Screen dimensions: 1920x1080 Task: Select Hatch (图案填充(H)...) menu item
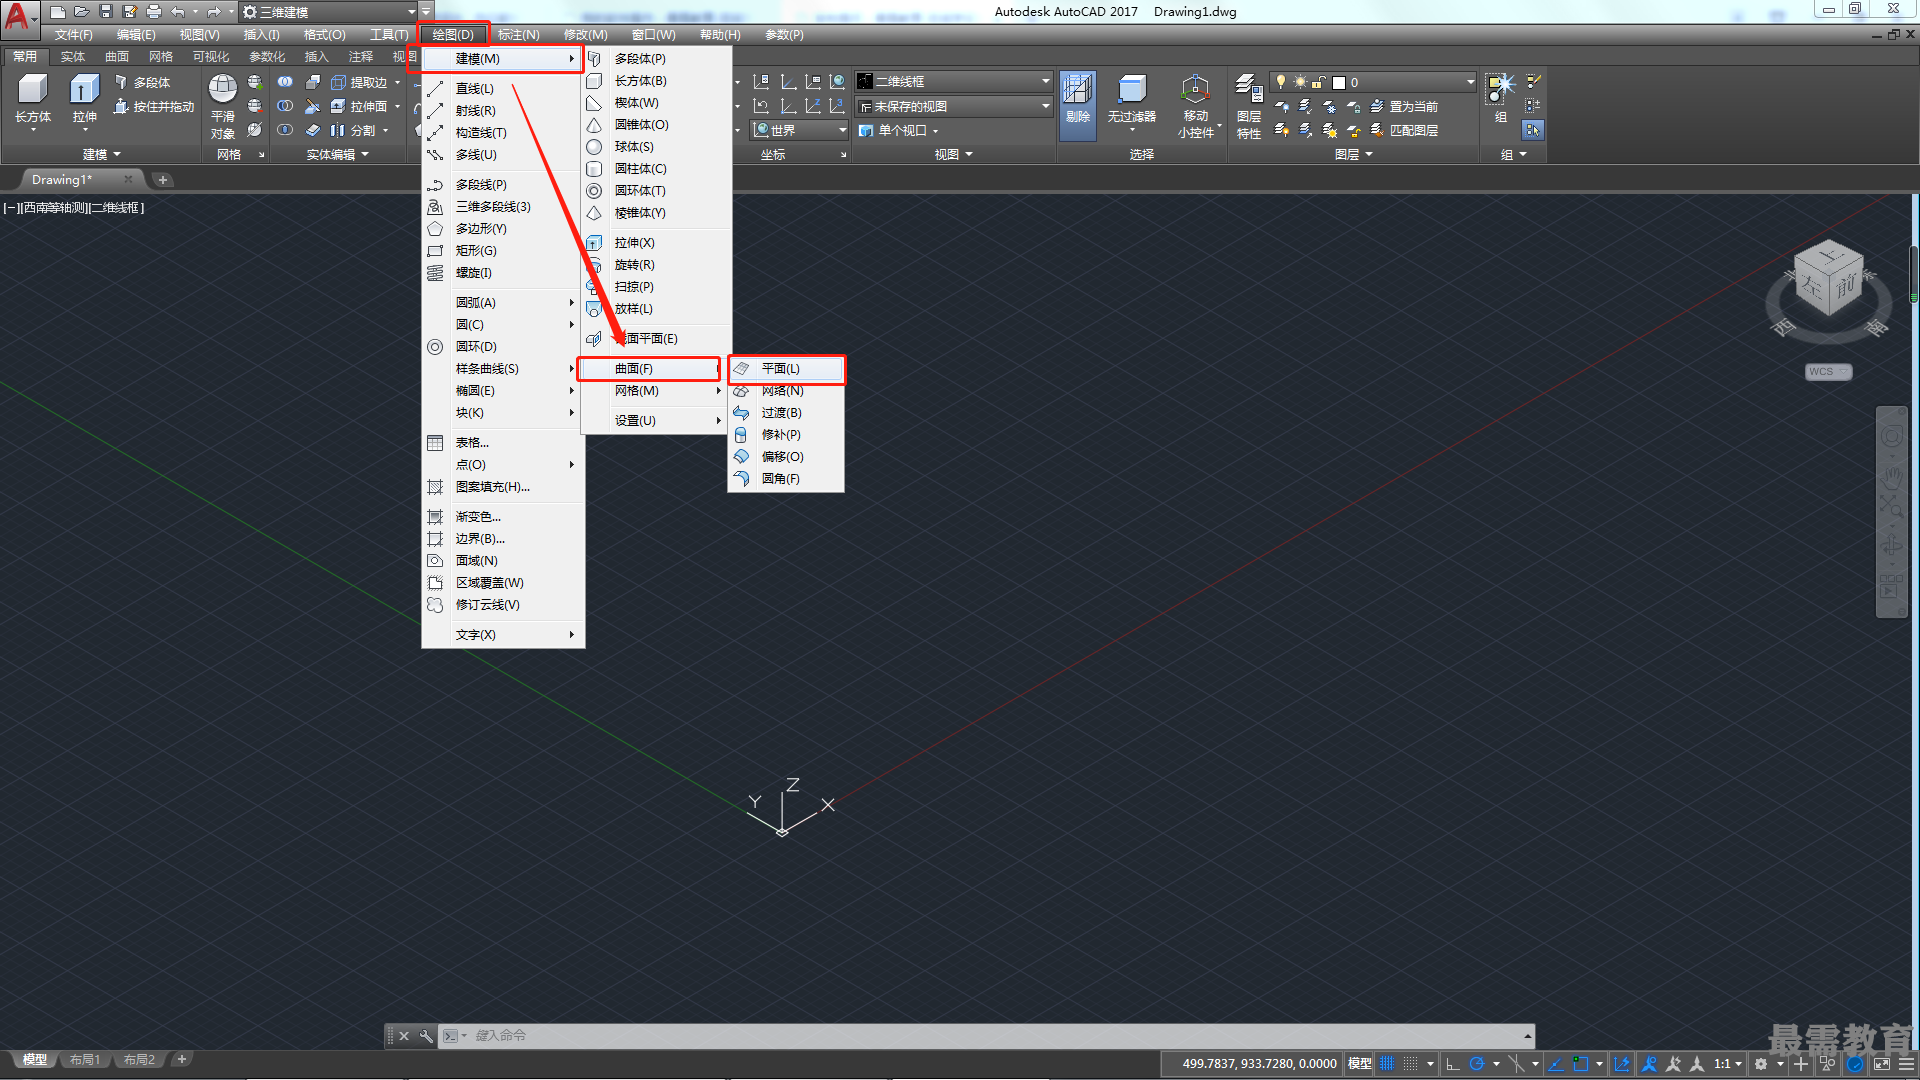(503, 487)
